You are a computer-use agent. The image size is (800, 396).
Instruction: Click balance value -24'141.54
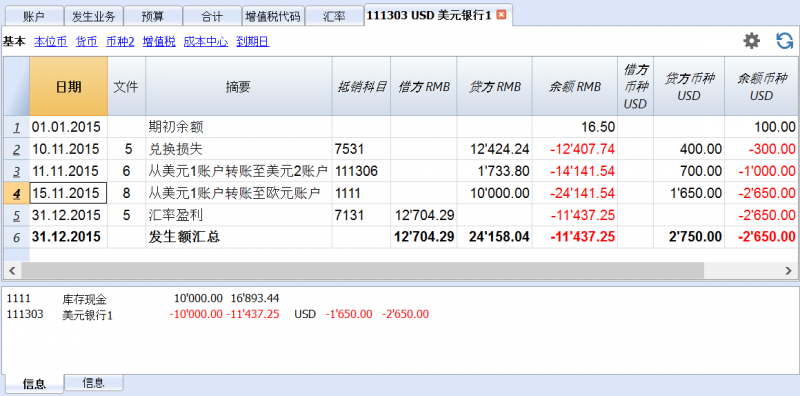pyautogui.click(x=575, y=193)
